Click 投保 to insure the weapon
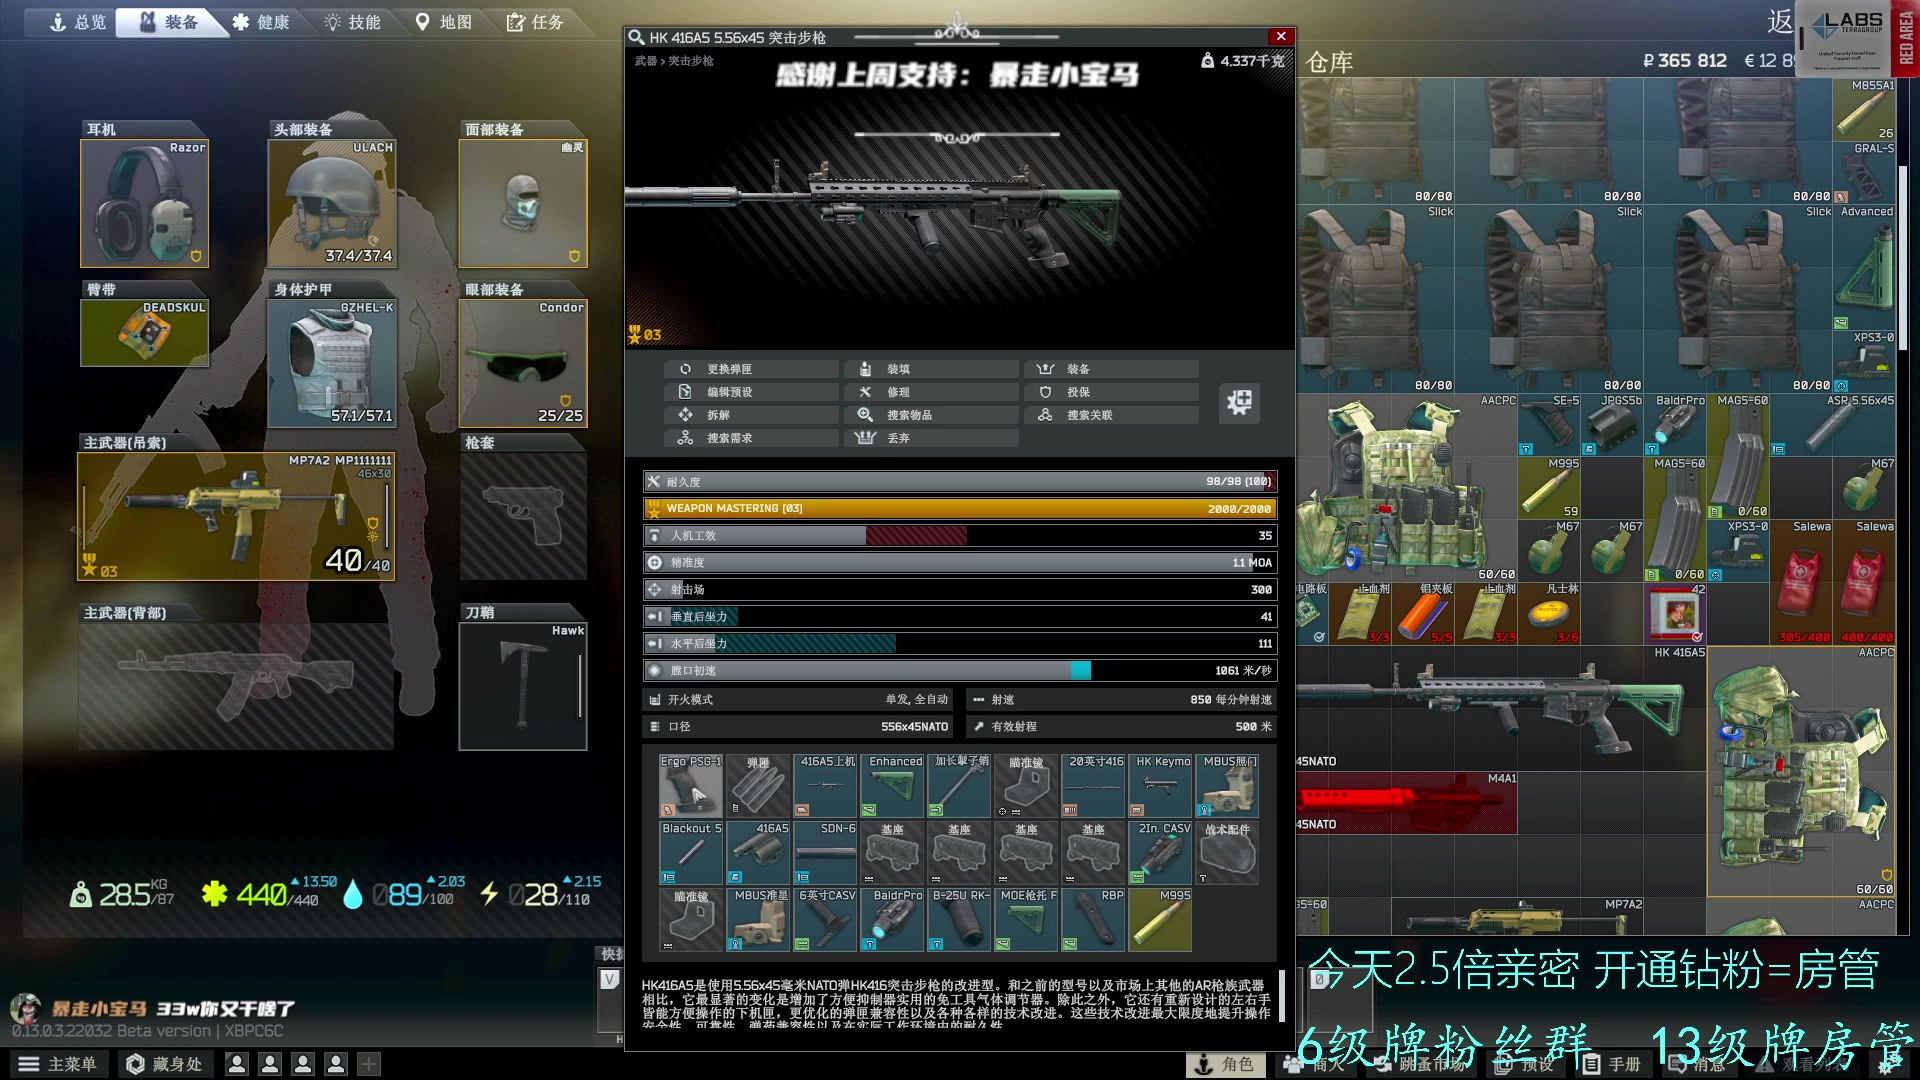 click(x=1111, y=392)
